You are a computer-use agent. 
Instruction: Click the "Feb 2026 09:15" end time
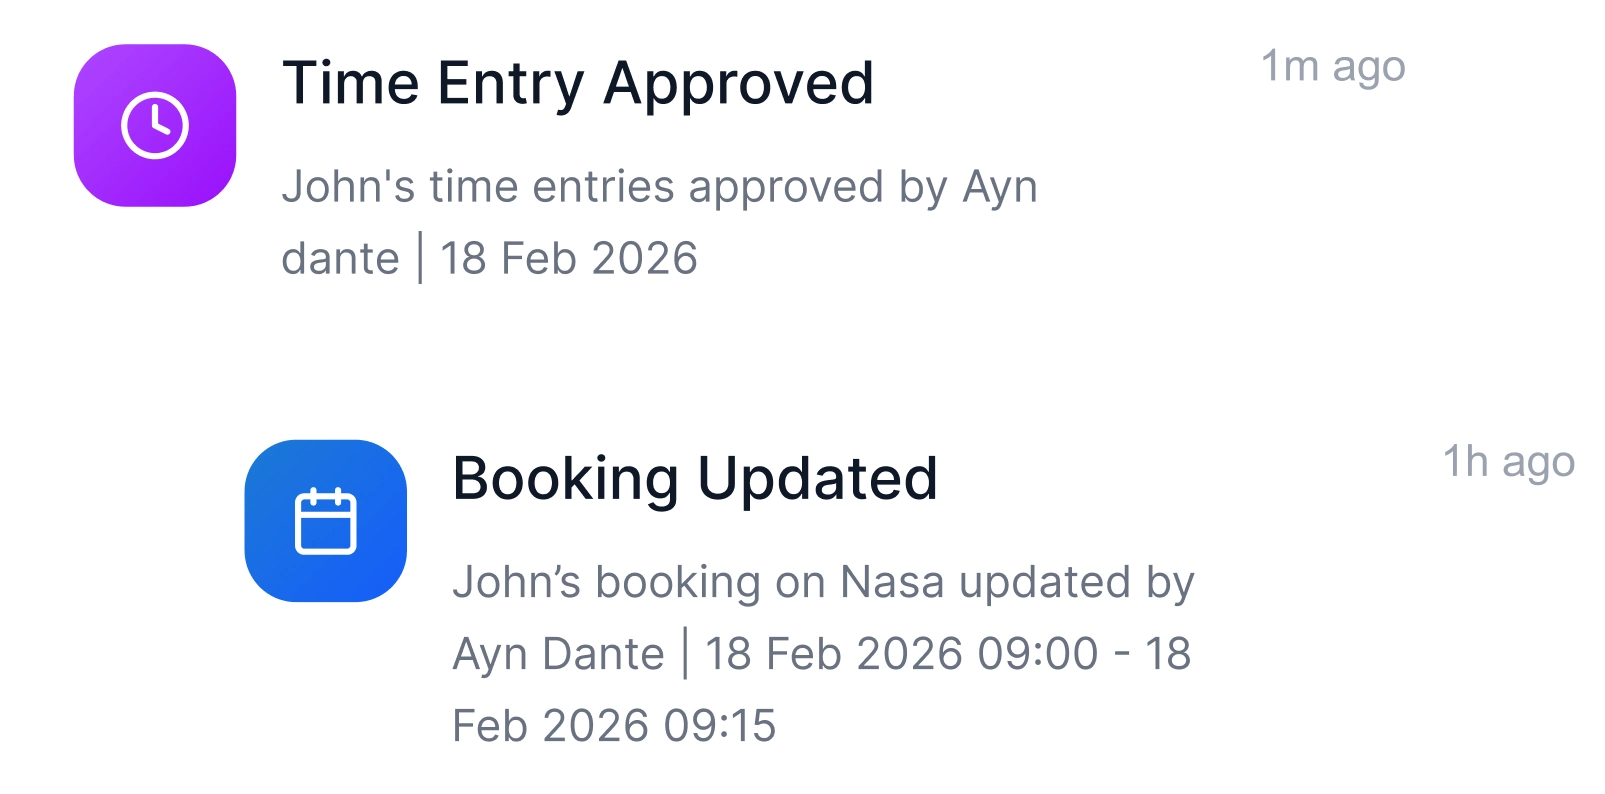[x=614, y=727]
